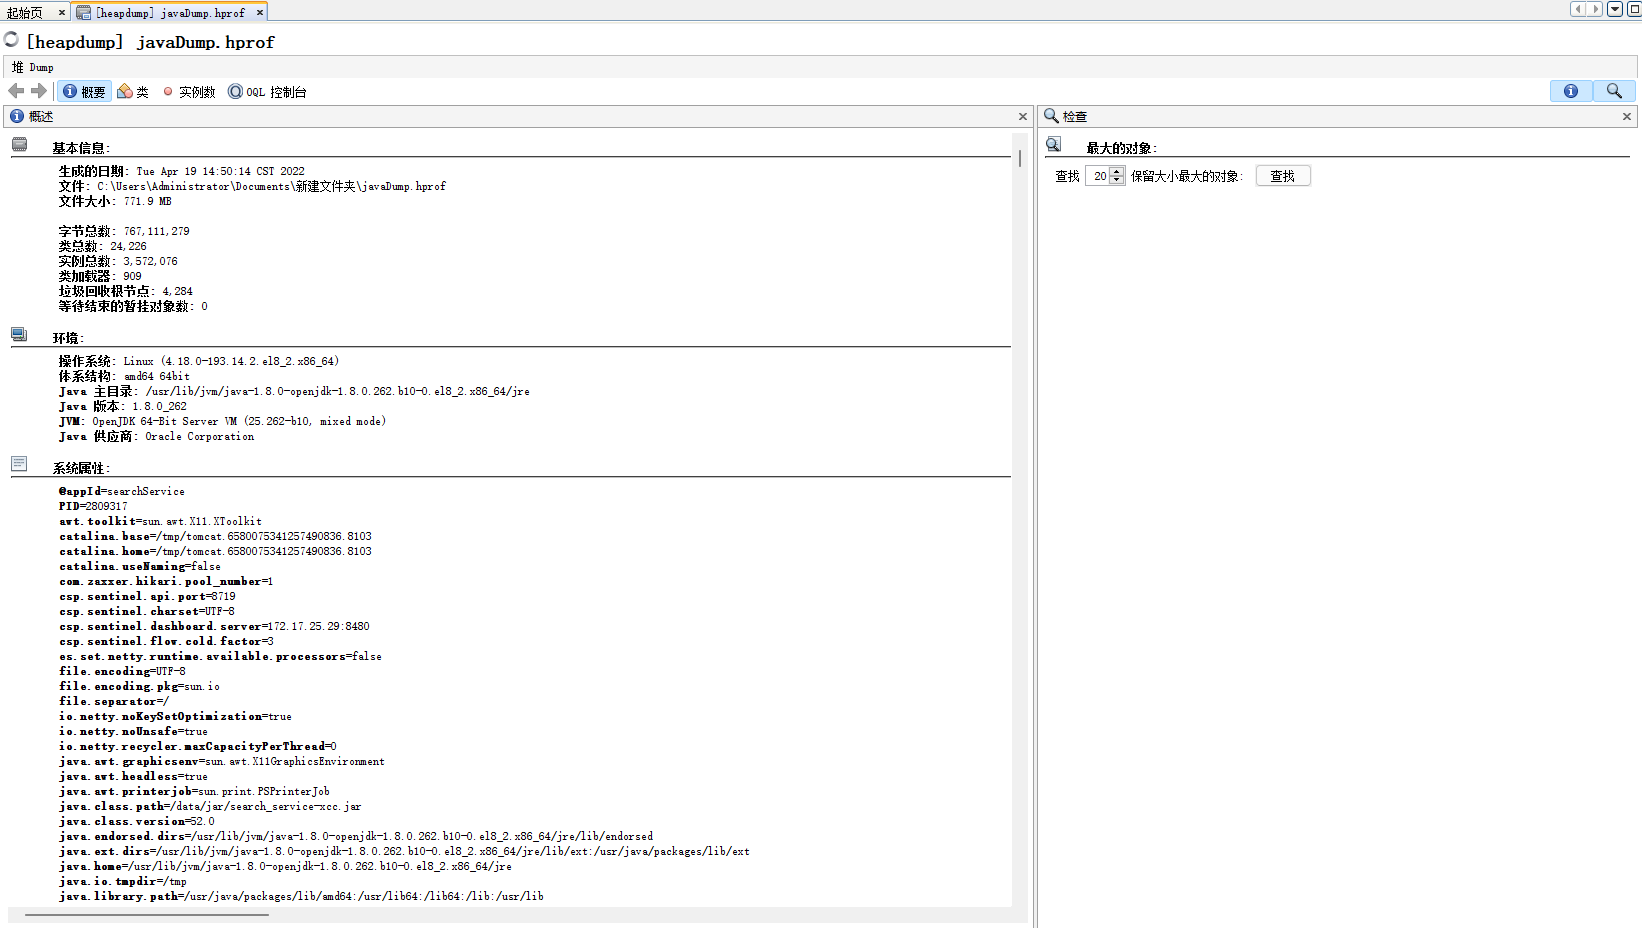Image resolution: width=1642 pixels, height=933 pixels.
Task: Open the OQL 控制台 console
Action: tap(267, 91)
